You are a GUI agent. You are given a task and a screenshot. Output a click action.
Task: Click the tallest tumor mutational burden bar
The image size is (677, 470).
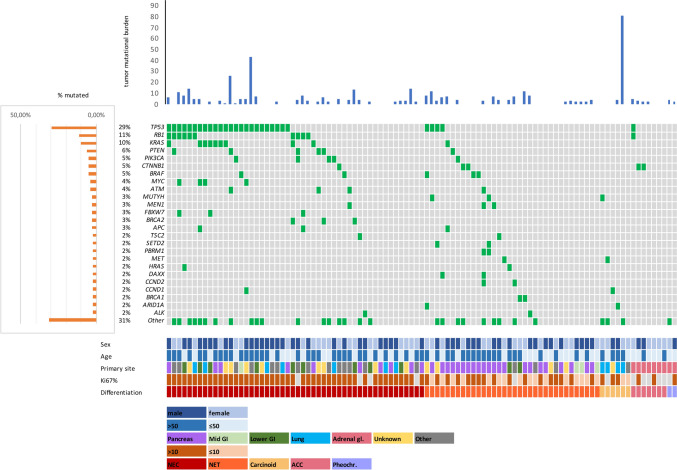point(622,60)
